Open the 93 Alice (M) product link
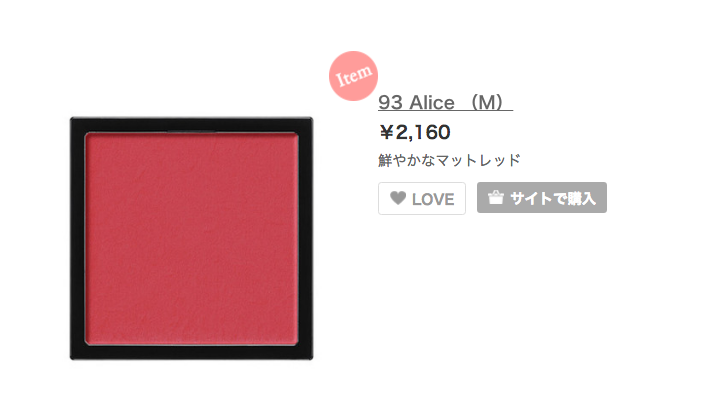The image size is (722, 407). [x=445, y=102]
